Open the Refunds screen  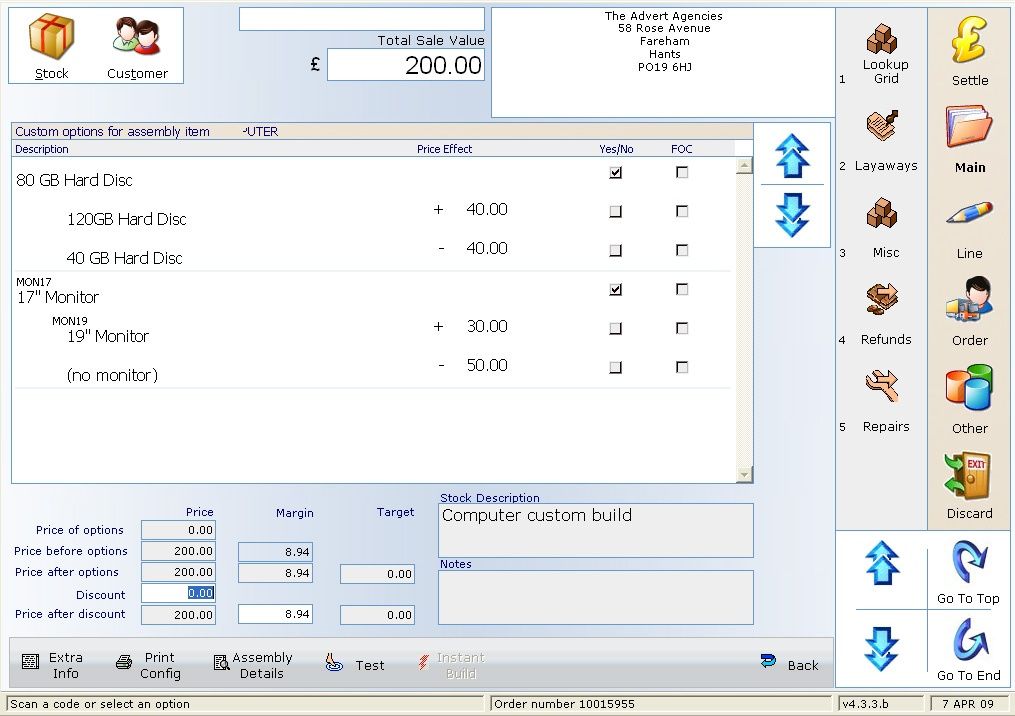[x=884, y=312]
